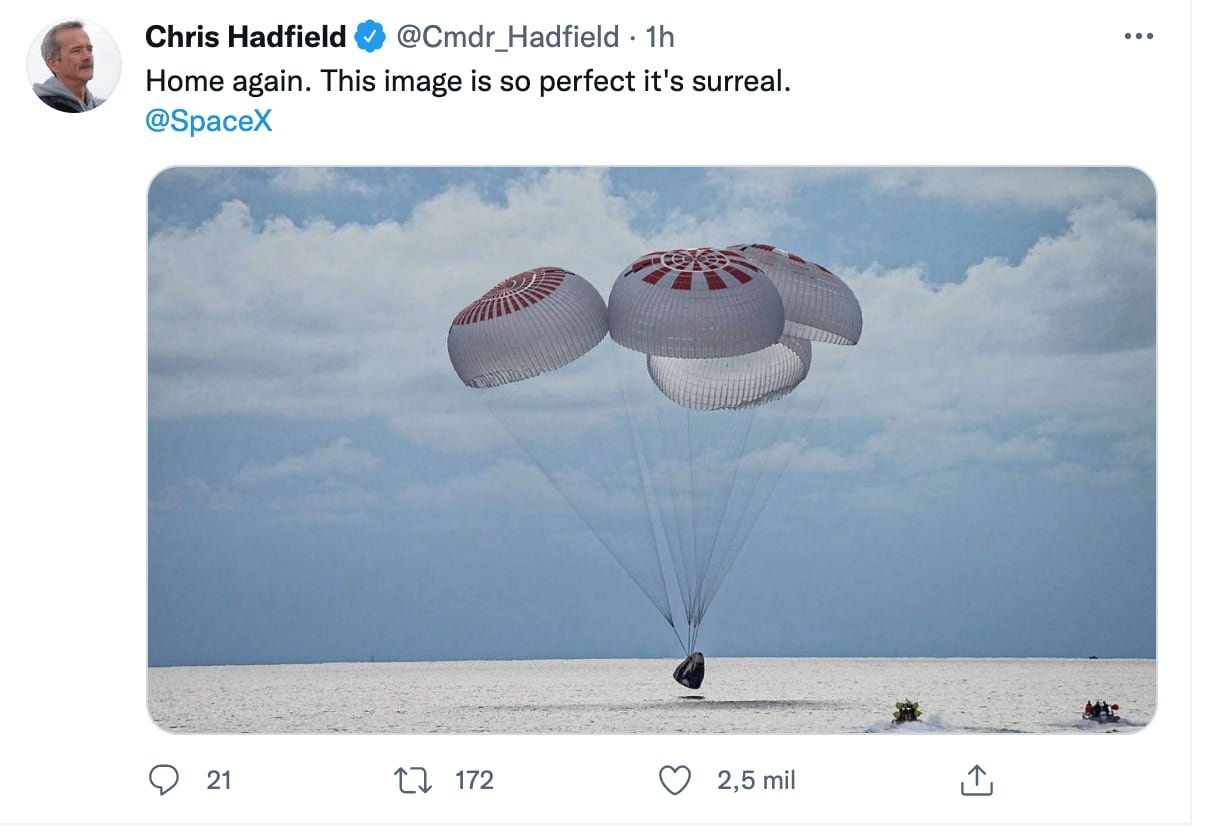The image size is (1208, 826).
Task: Open the @SpaceX mention link
Action: 209,122
